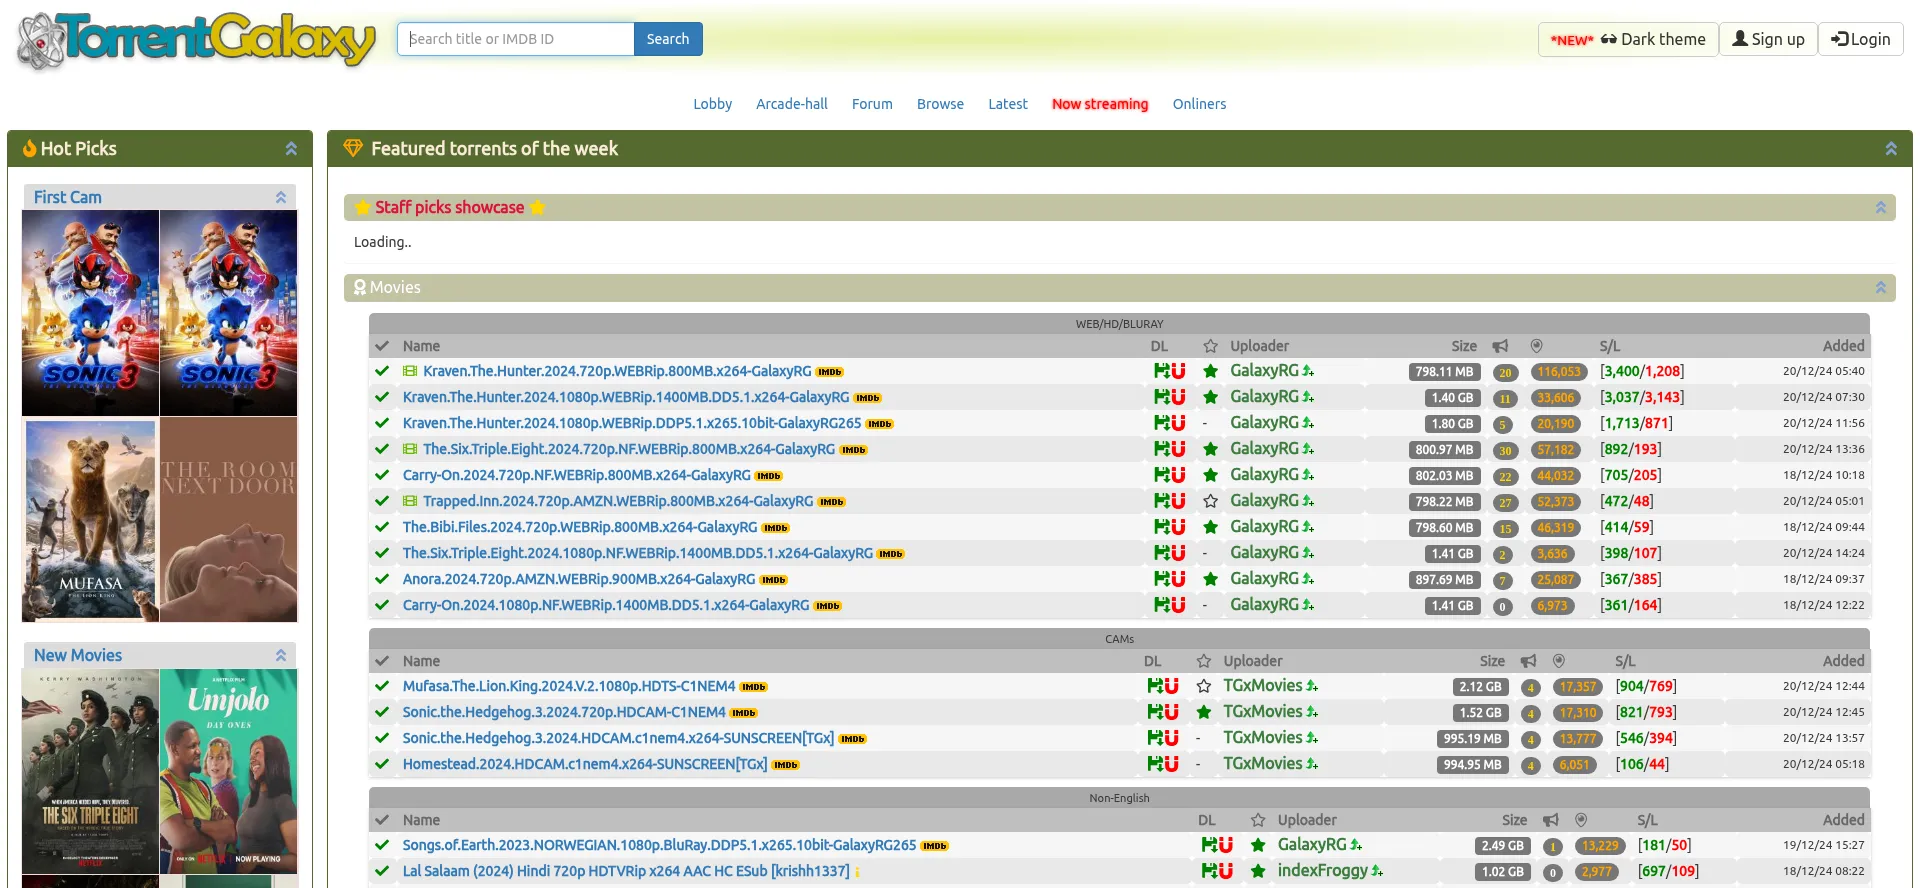Open magnet link for Mufasa.The.Lion.King HDTS
Viewport: 1920px width, 888px height.
[x=1171, y=686]
